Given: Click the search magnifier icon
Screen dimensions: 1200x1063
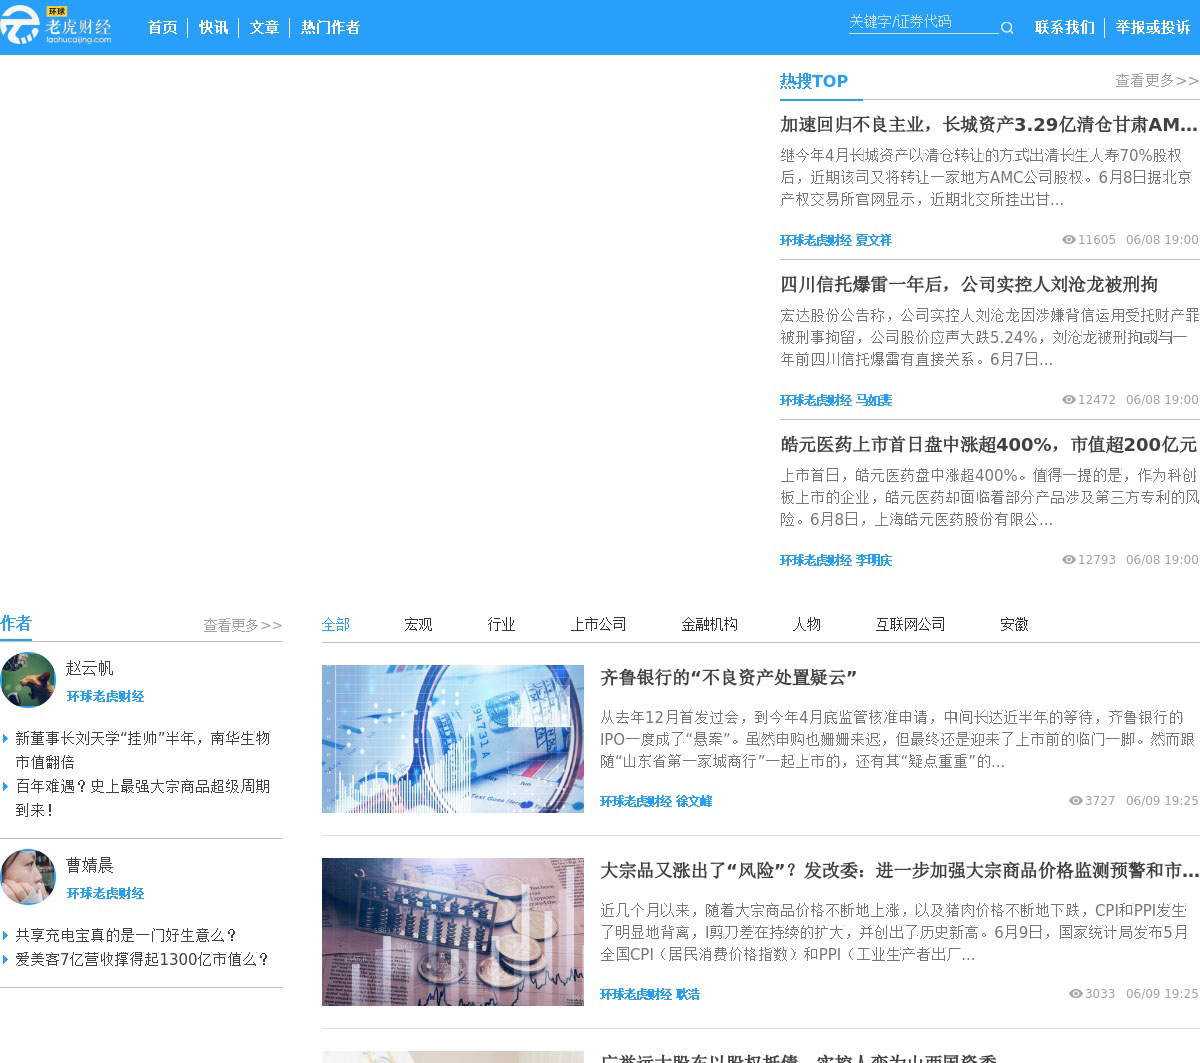Looking at the screenshot, I should (x=1007, y=28).
